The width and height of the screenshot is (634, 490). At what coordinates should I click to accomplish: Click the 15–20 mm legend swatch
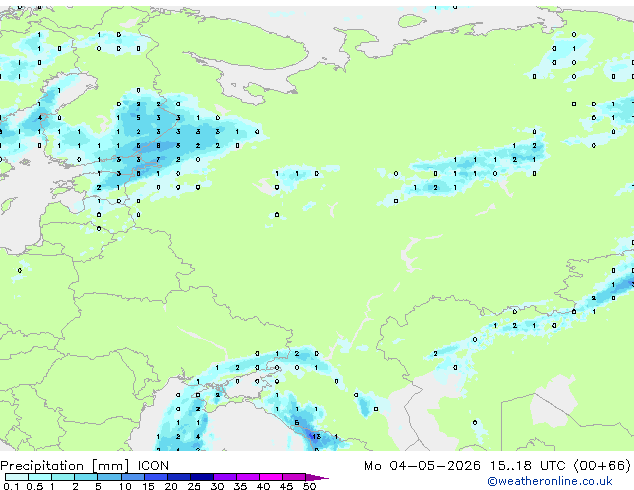point(156,477)
